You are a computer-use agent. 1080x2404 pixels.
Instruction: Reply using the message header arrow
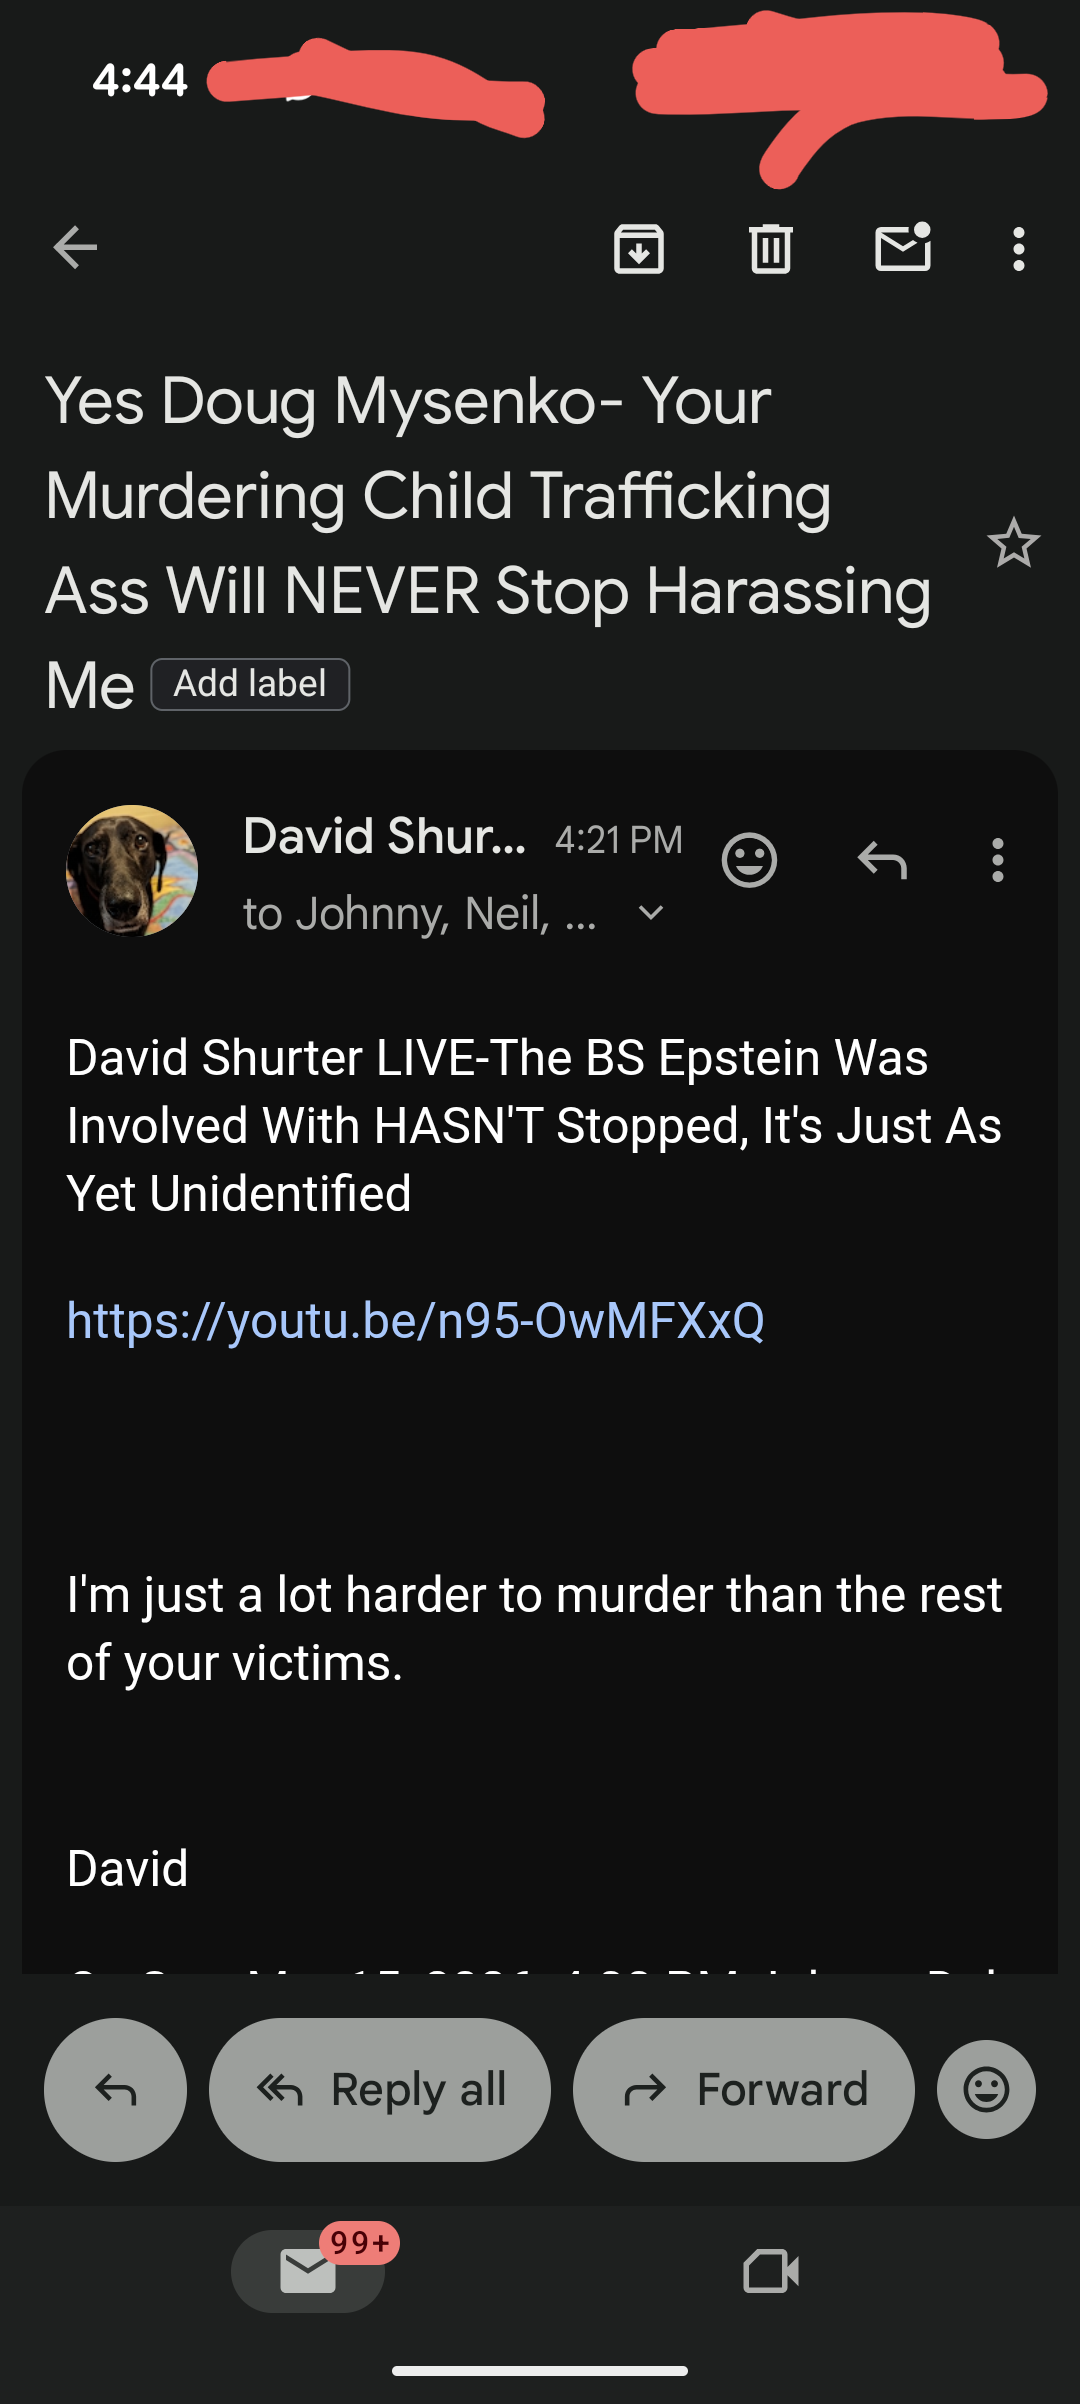tap(882, 860)
